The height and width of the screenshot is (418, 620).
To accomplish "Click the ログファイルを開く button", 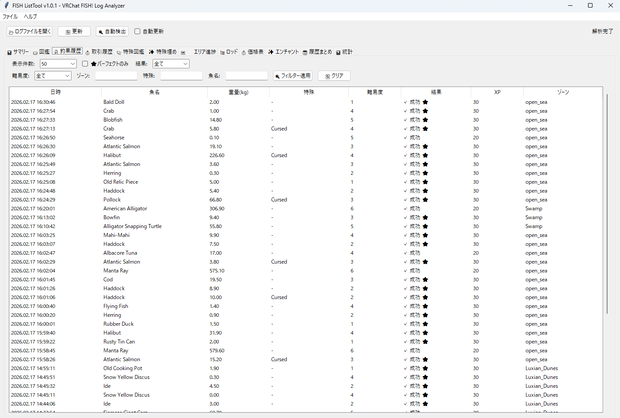I will 30,31.
